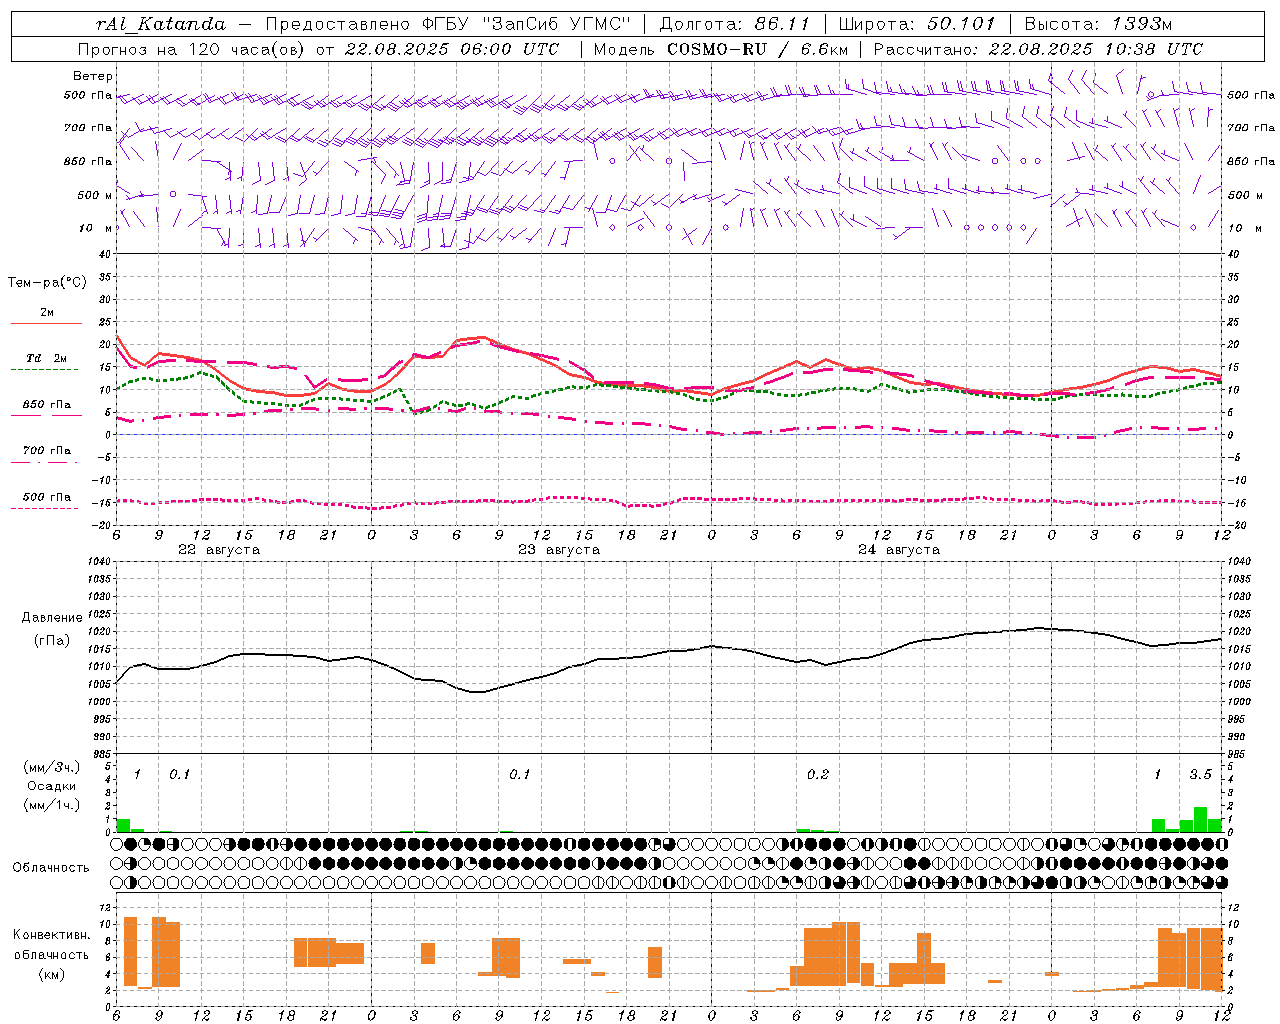Click the longitude value Долгота: 86.11
1280x1024 pixels.
pyautogui.click(x=734, y=24)
